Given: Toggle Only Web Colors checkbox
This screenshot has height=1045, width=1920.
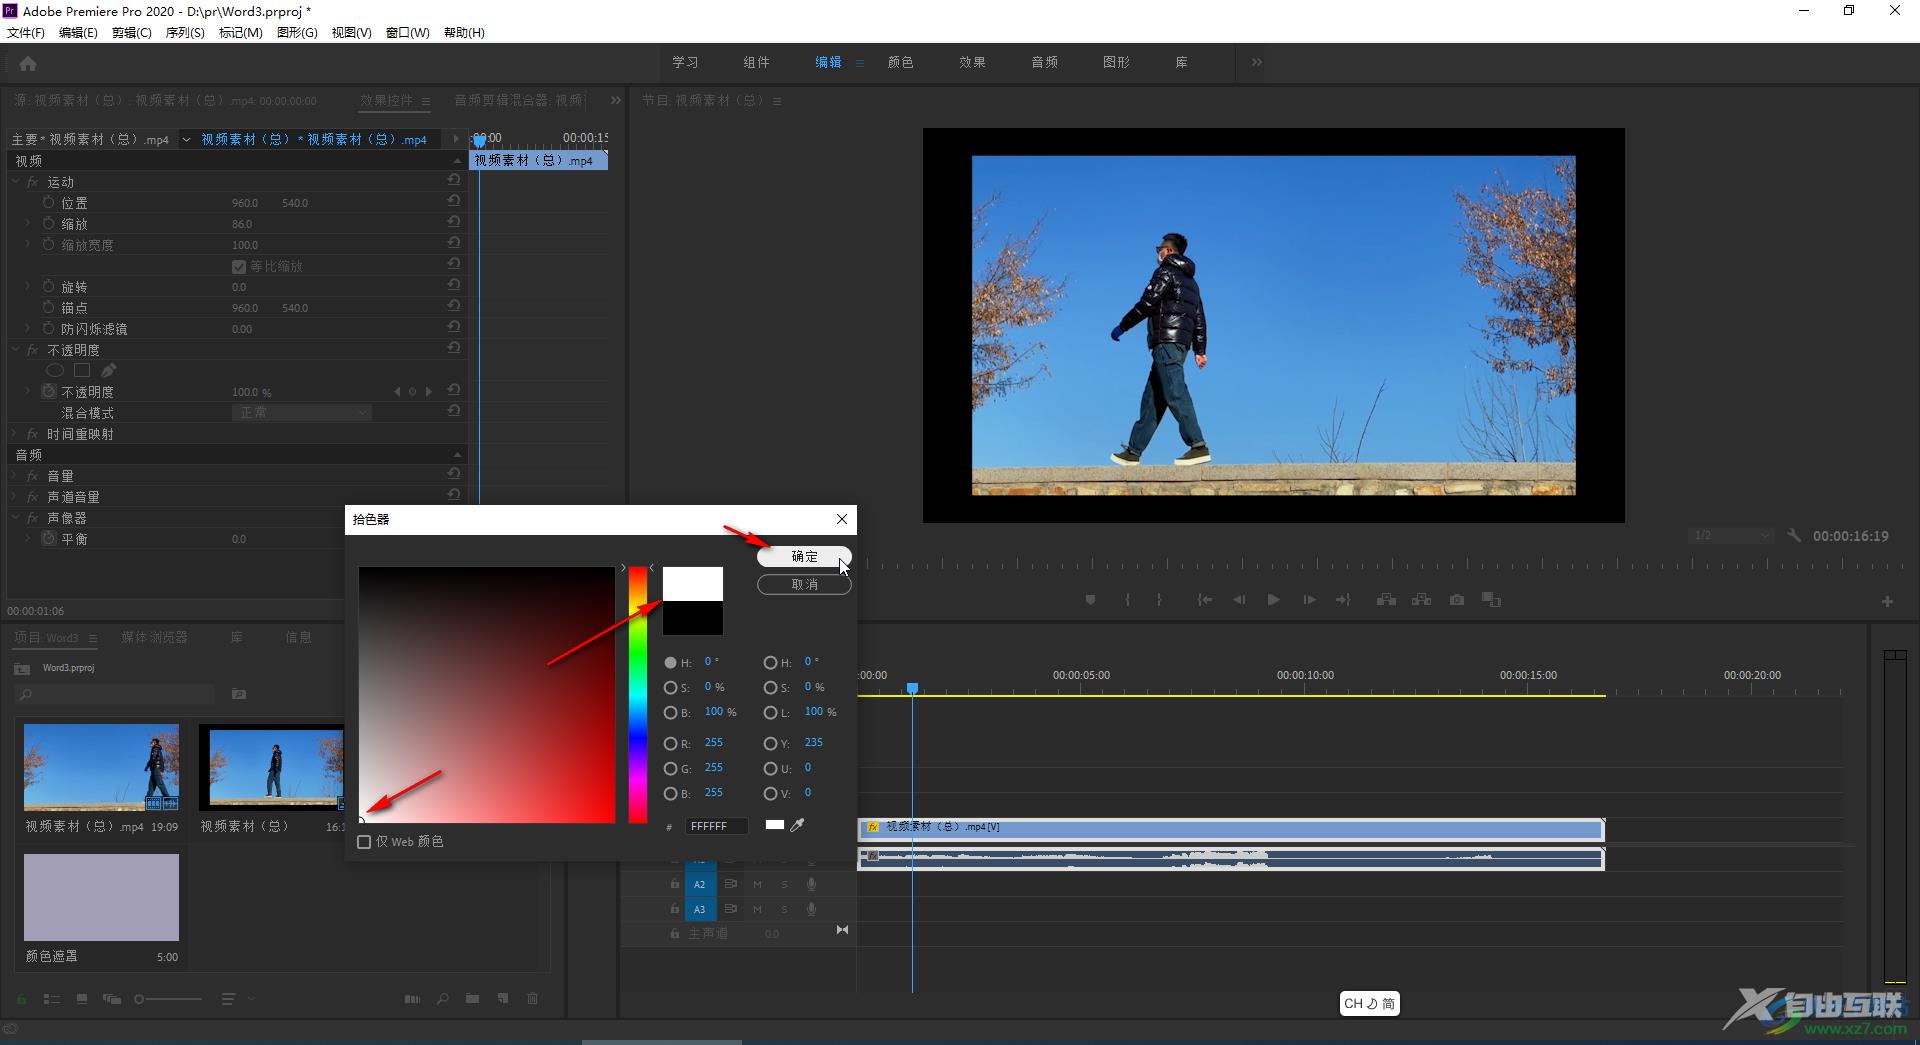Looking at the screenshot, I should (364, 842).
